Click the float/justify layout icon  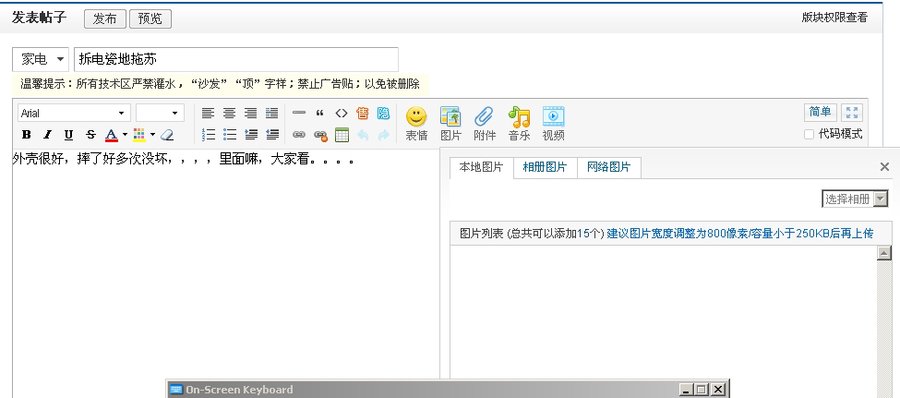tap(272, 113)
